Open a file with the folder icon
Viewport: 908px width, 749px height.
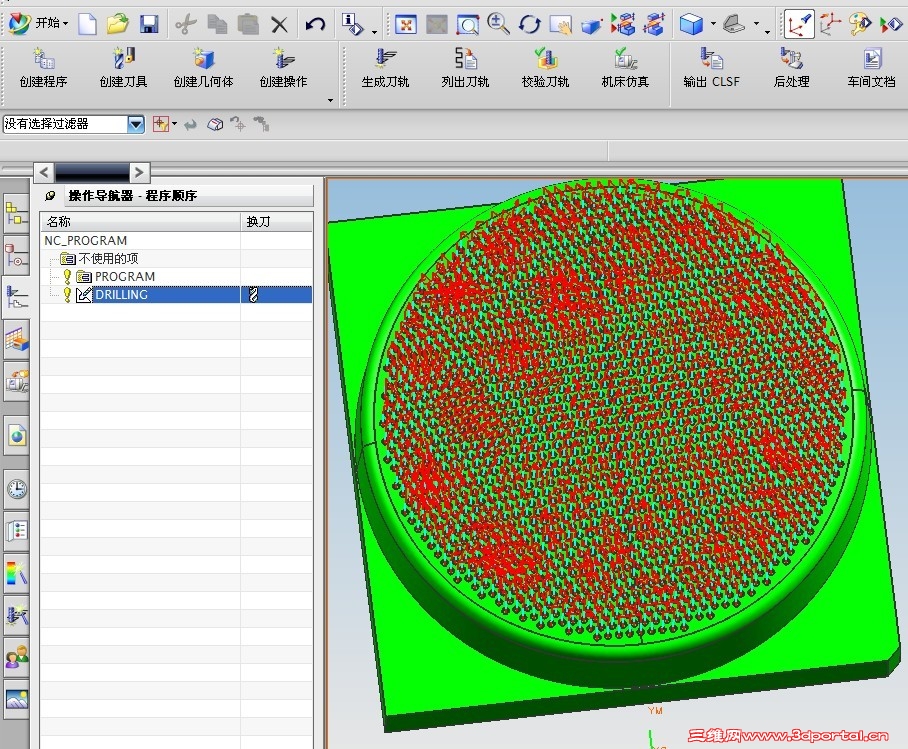click(118, 24)
